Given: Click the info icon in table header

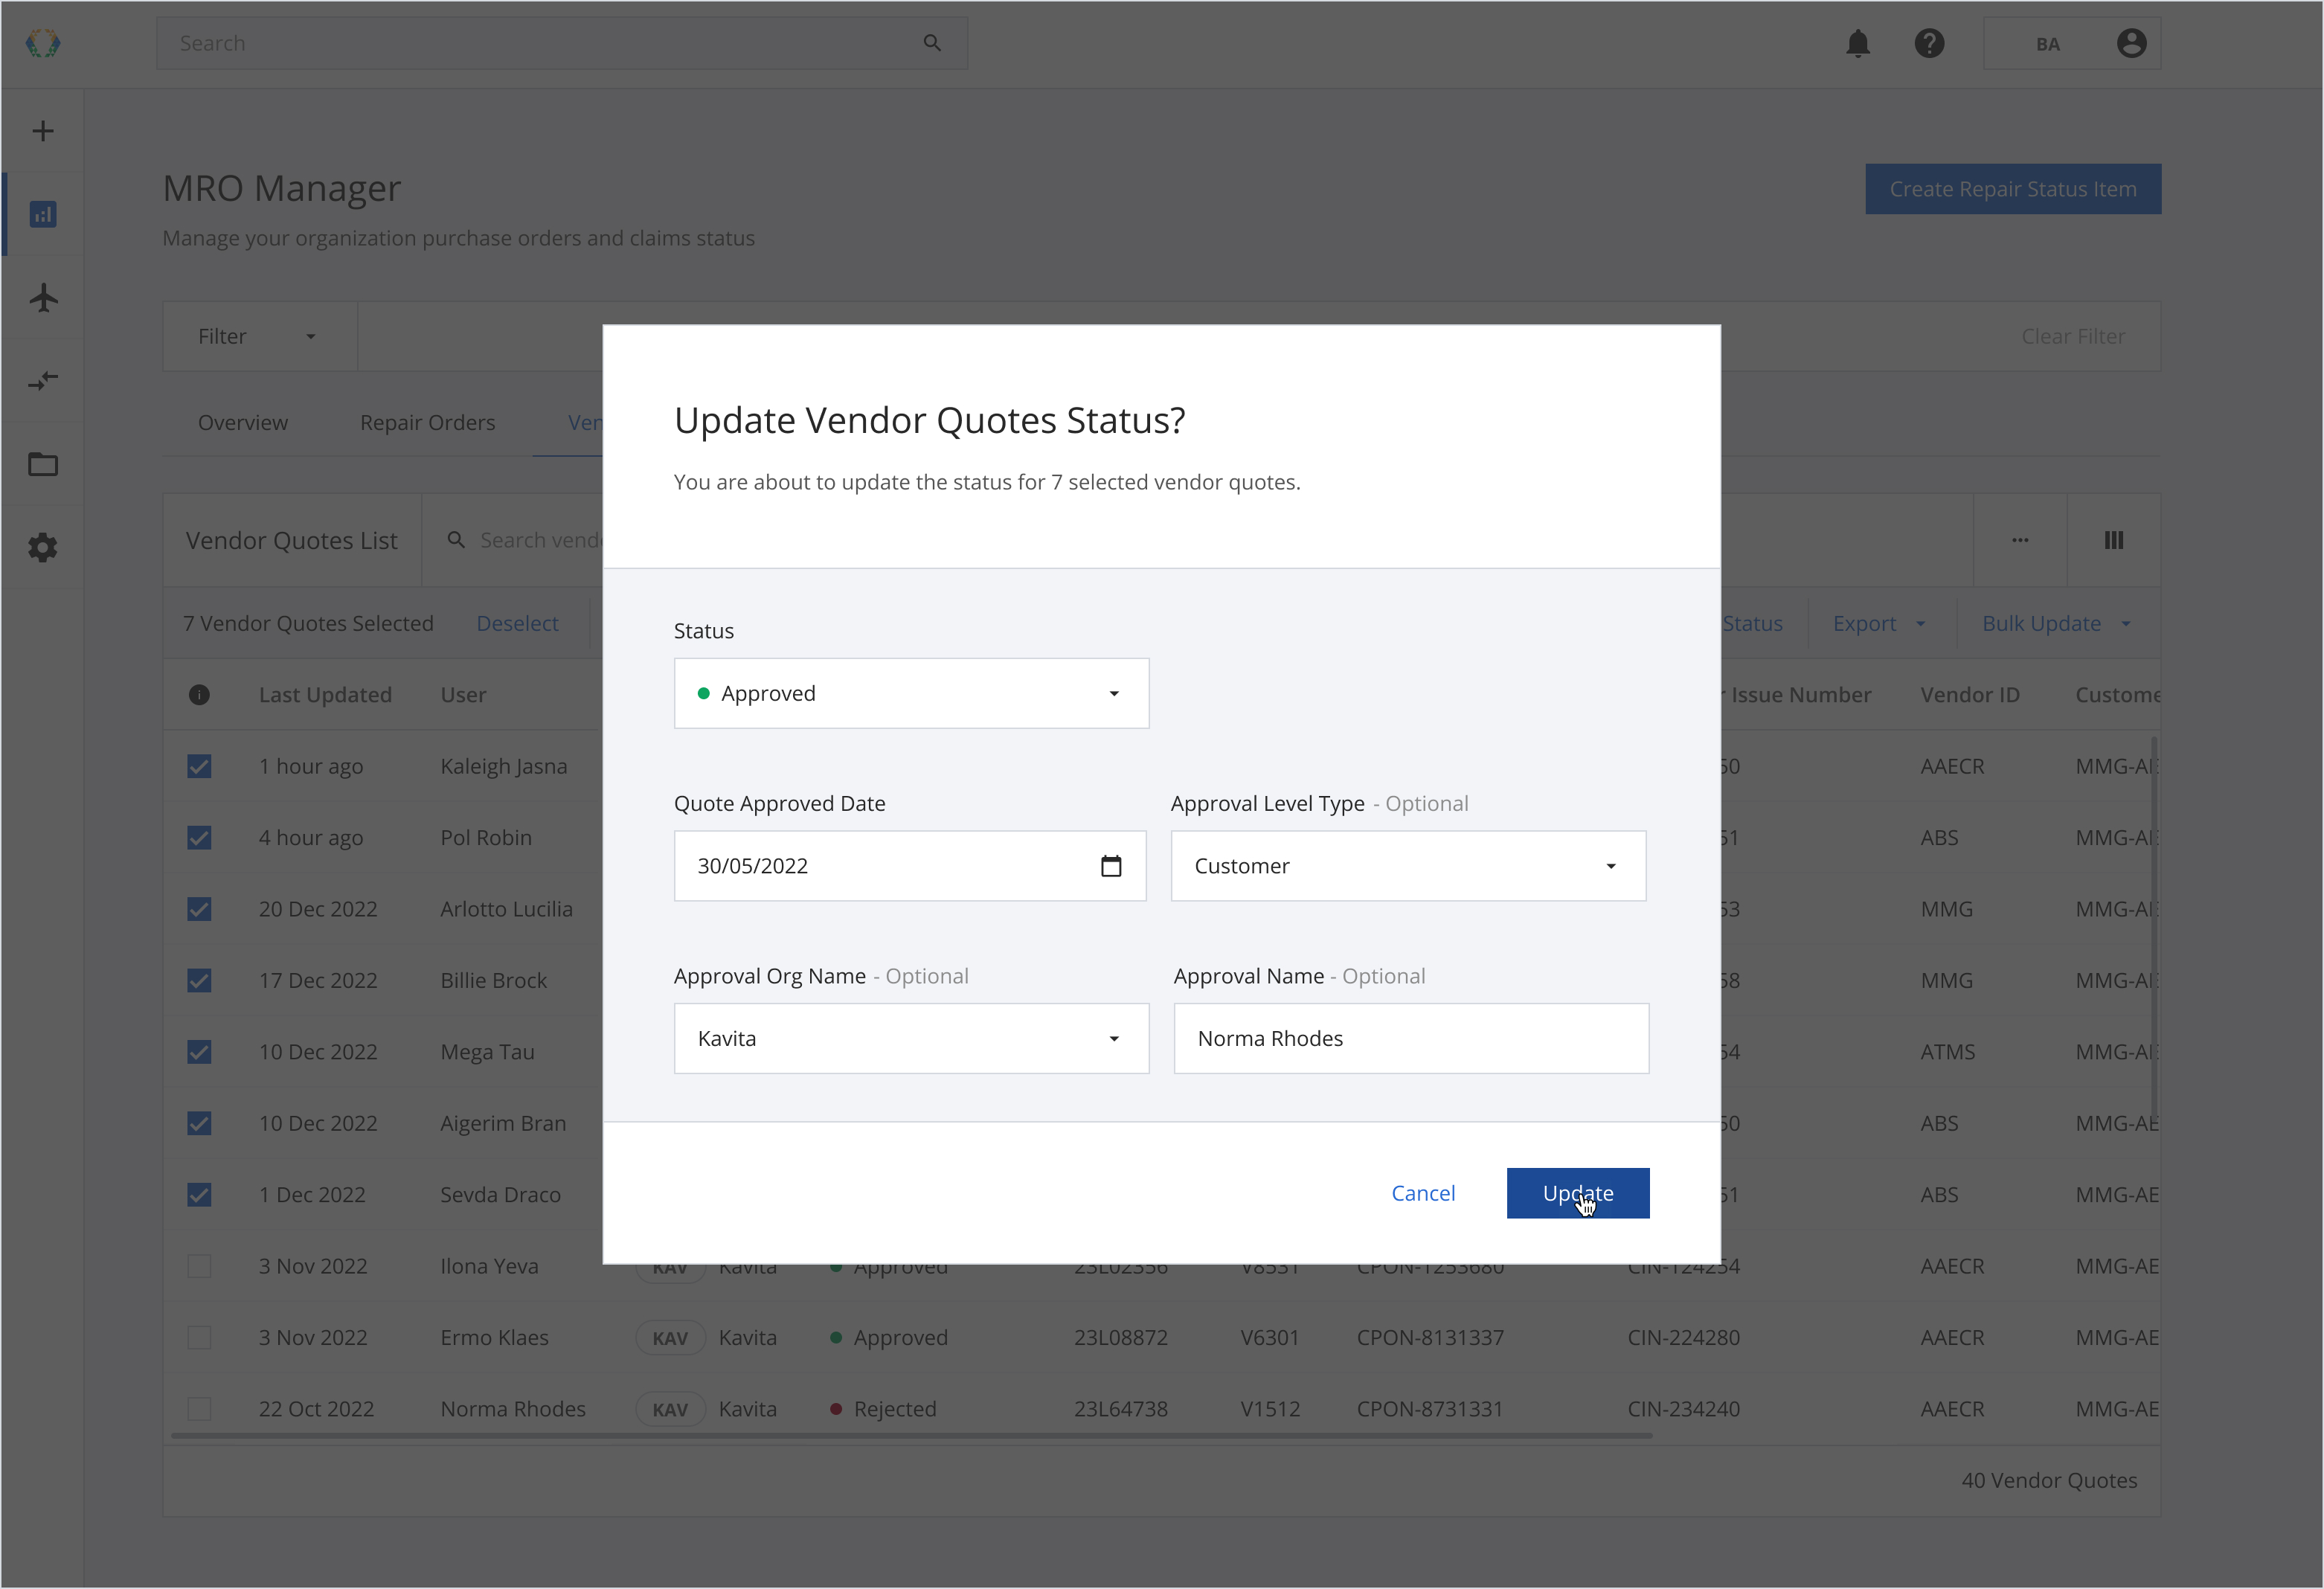Looking at the screenshot, I should [199, 695].
